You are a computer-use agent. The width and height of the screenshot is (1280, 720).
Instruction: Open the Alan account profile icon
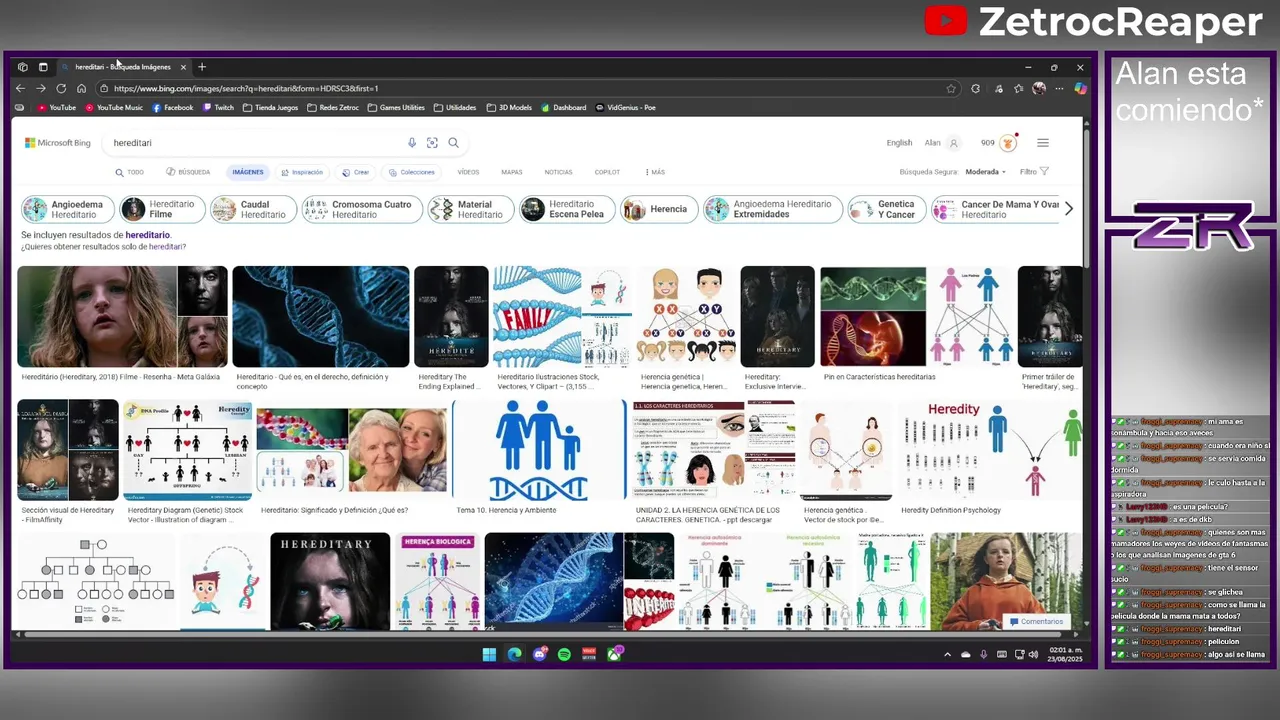[953, 143]
